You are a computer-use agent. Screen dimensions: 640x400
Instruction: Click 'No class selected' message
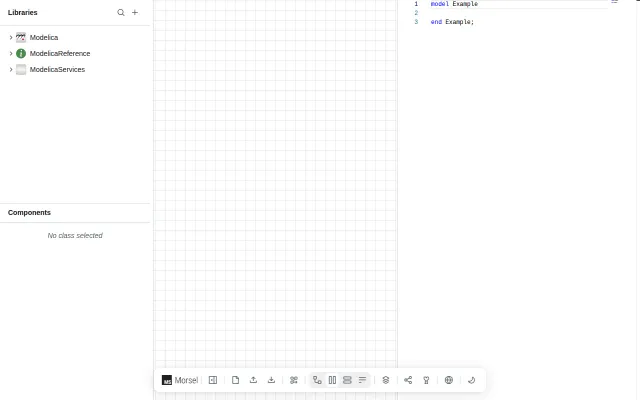tap(75, 236)
